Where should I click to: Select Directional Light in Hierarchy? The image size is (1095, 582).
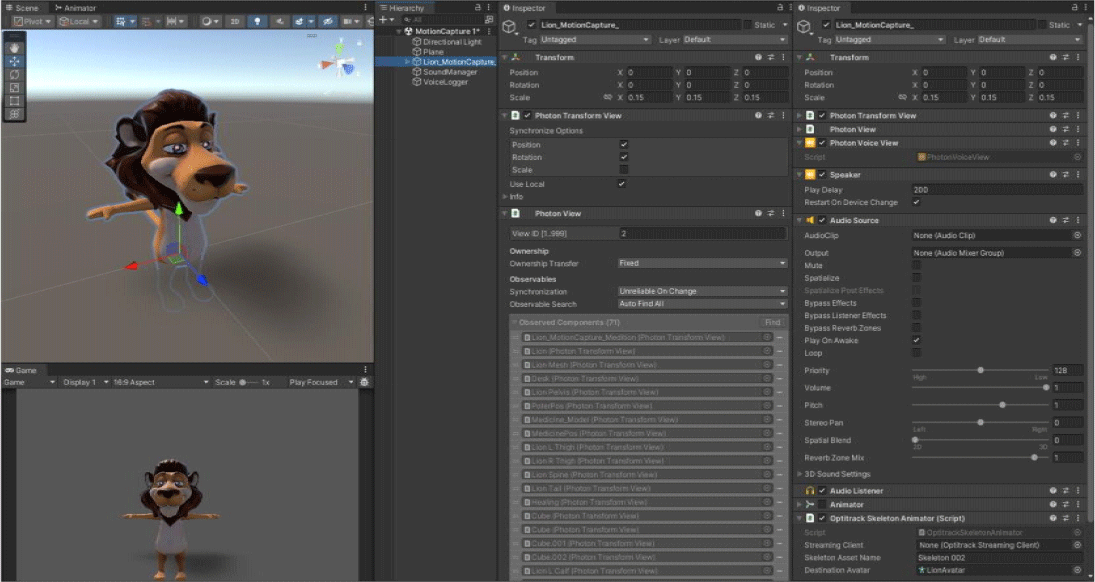click(x=452, y=42)
